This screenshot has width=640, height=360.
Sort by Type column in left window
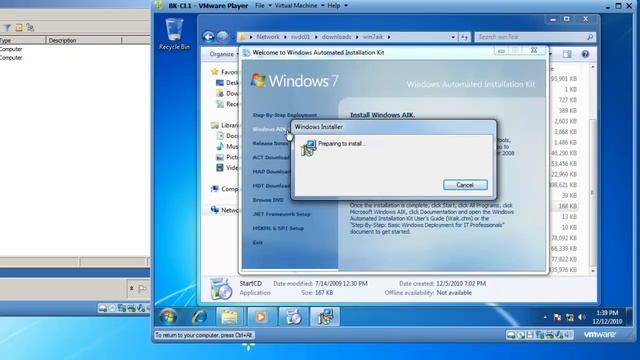tap(23, 40)
